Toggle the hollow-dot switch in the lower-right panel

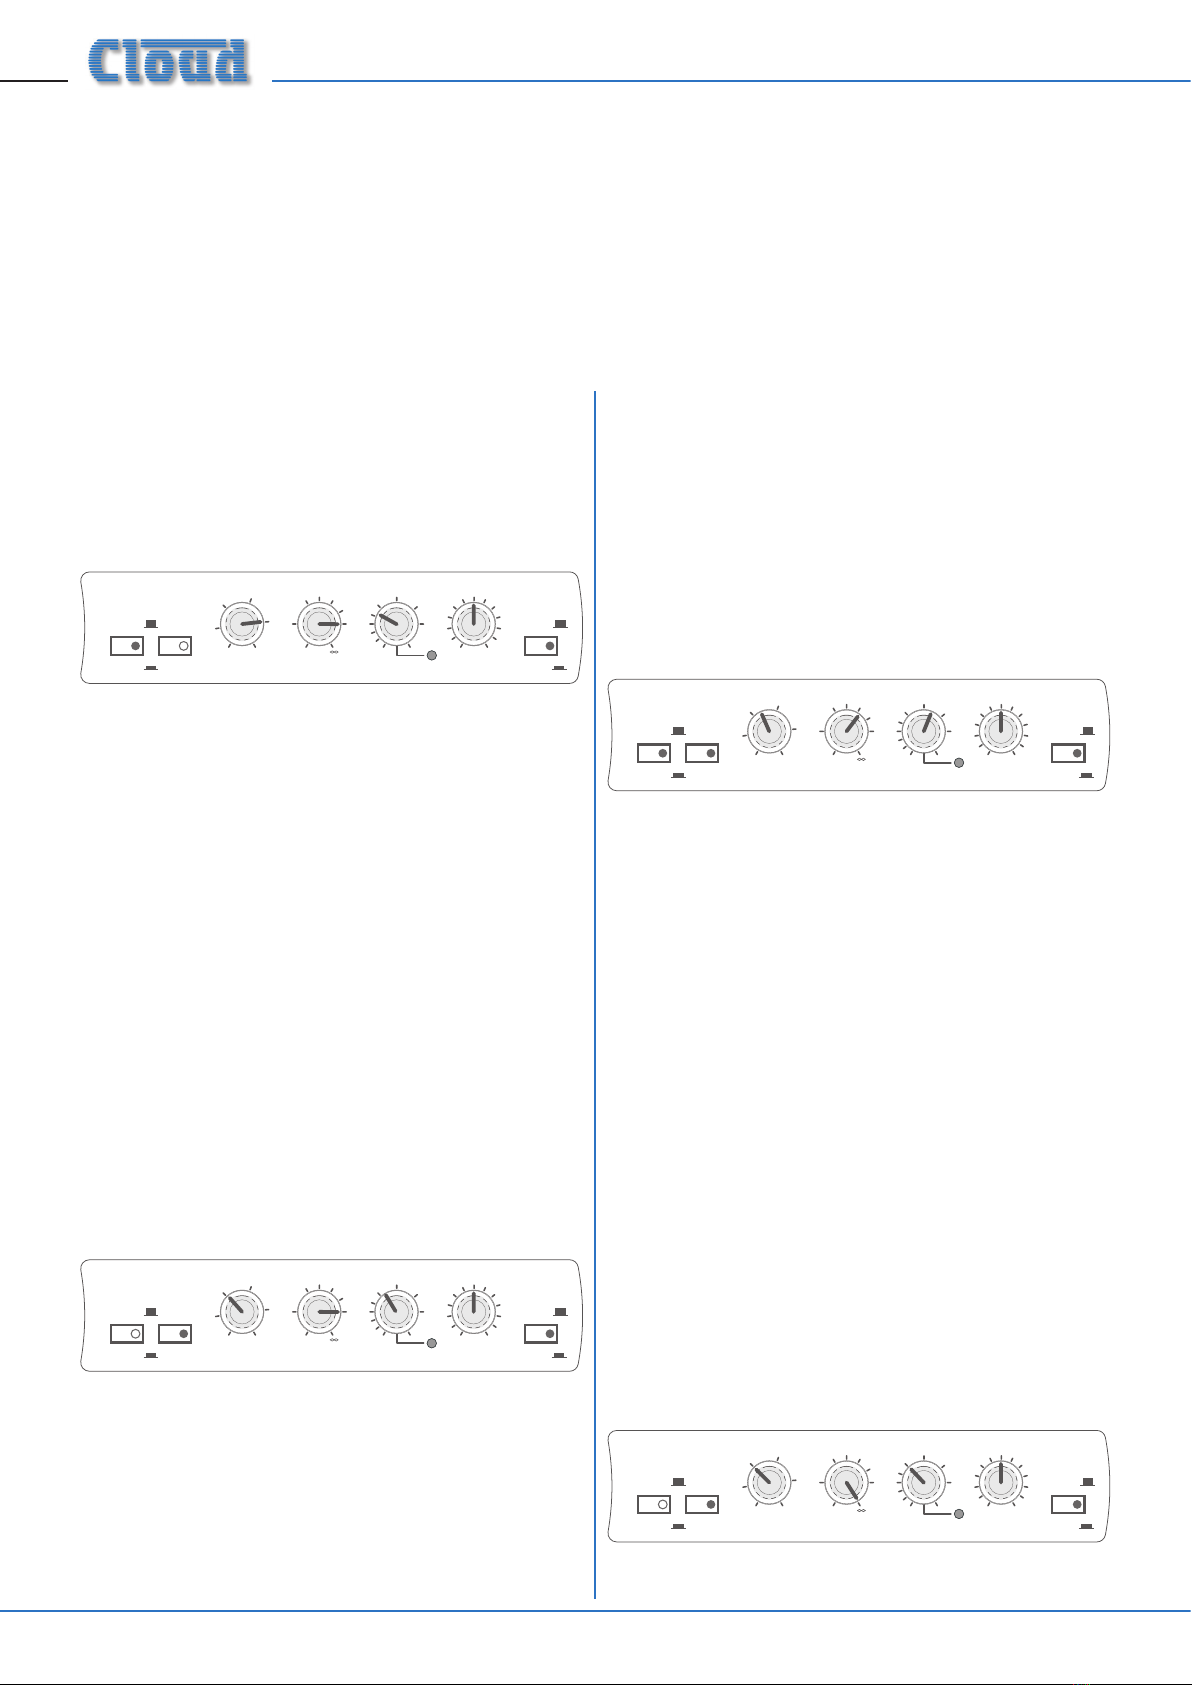click(654, 1504)
